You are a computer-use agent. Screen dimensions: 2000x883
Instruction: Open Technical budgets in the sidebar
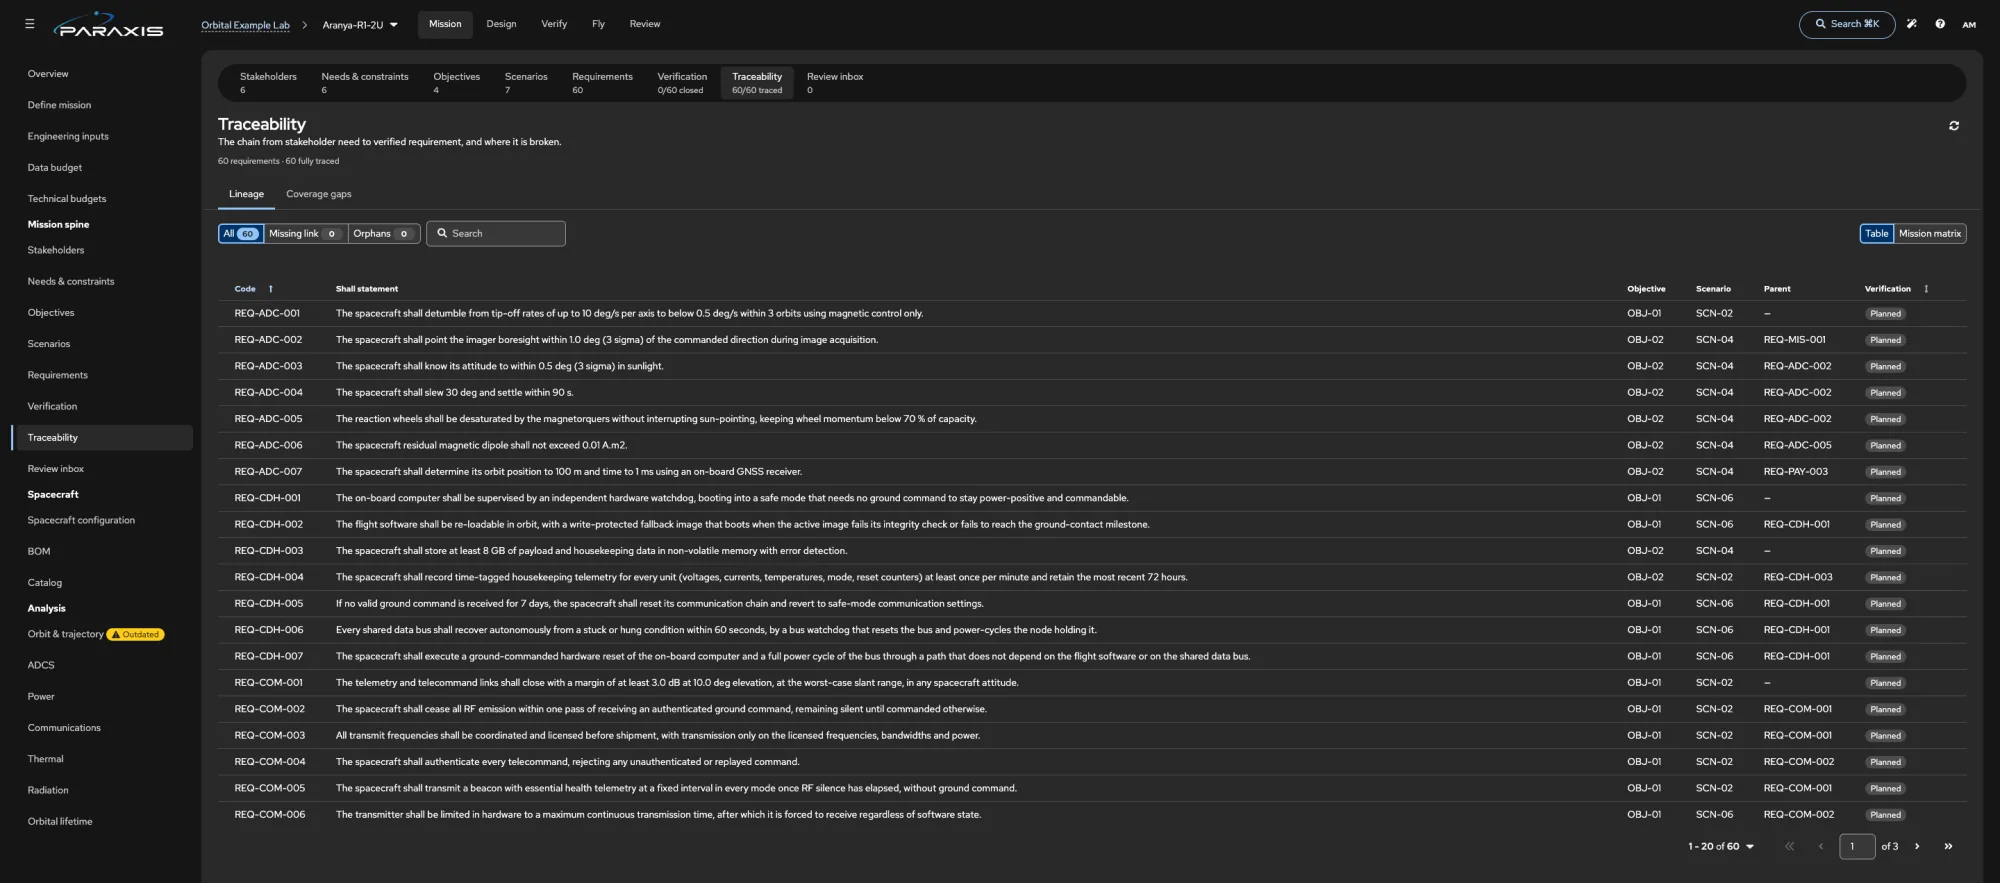point(67,199)
